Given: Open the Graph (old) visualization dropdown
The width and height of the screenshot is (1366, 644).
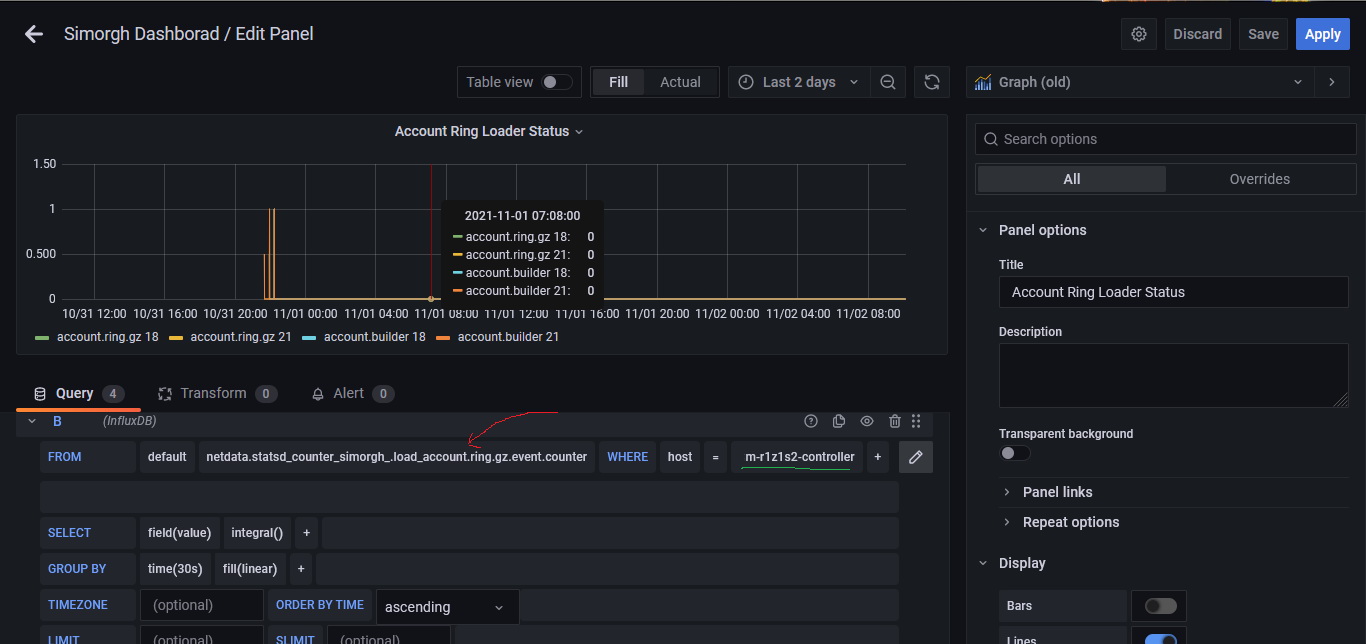Looking at the screenshot, I should point(1140,82).
